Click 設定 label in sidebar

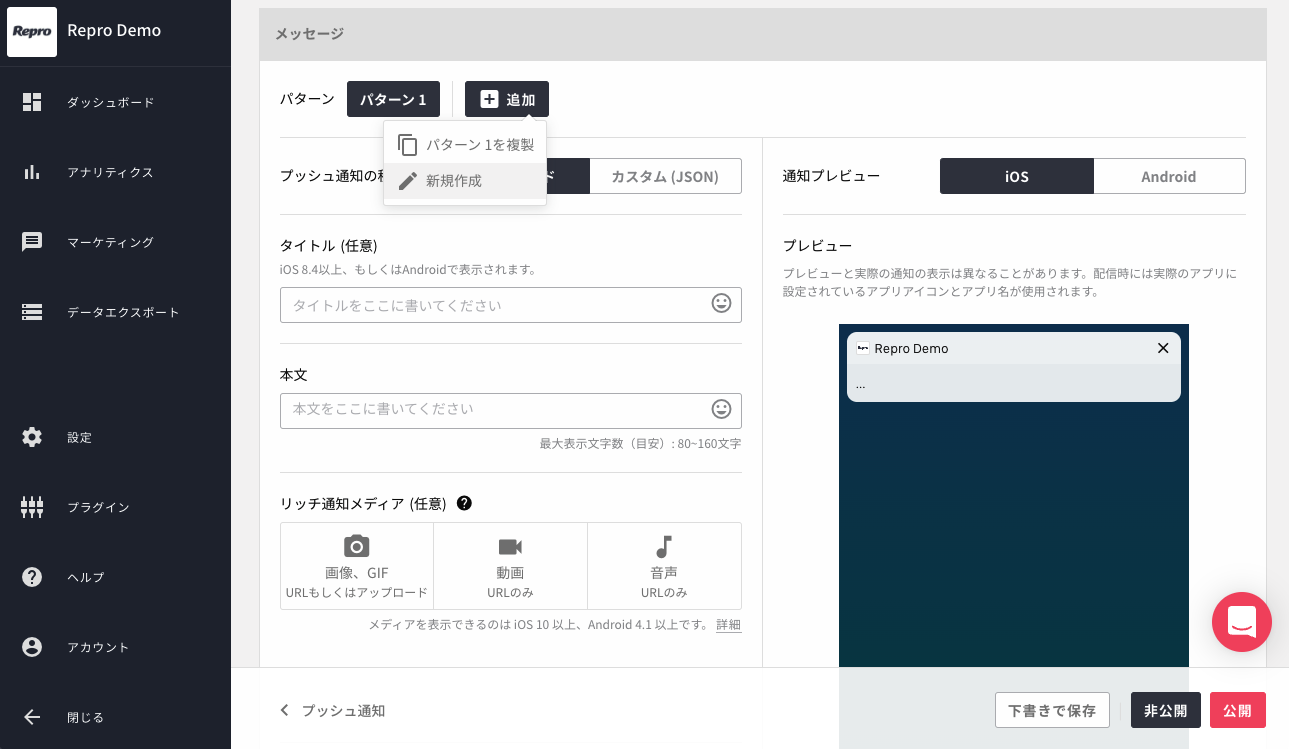80,437
